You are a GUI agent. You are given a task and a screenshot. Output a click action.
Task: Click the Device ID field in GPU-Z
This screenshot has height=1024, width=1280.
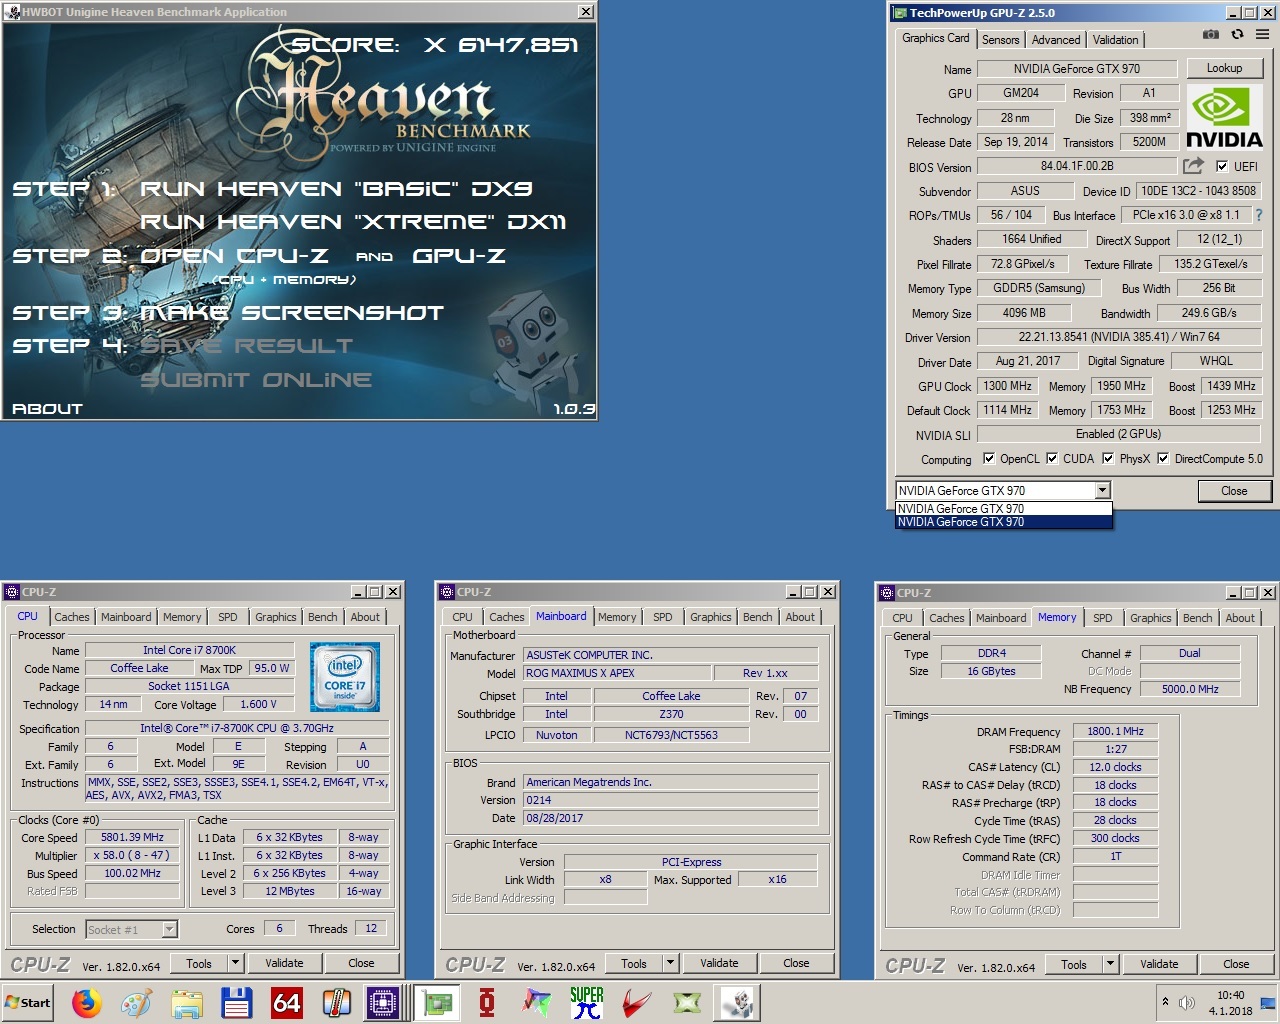pyautogui.click(x=1199, y=190)
